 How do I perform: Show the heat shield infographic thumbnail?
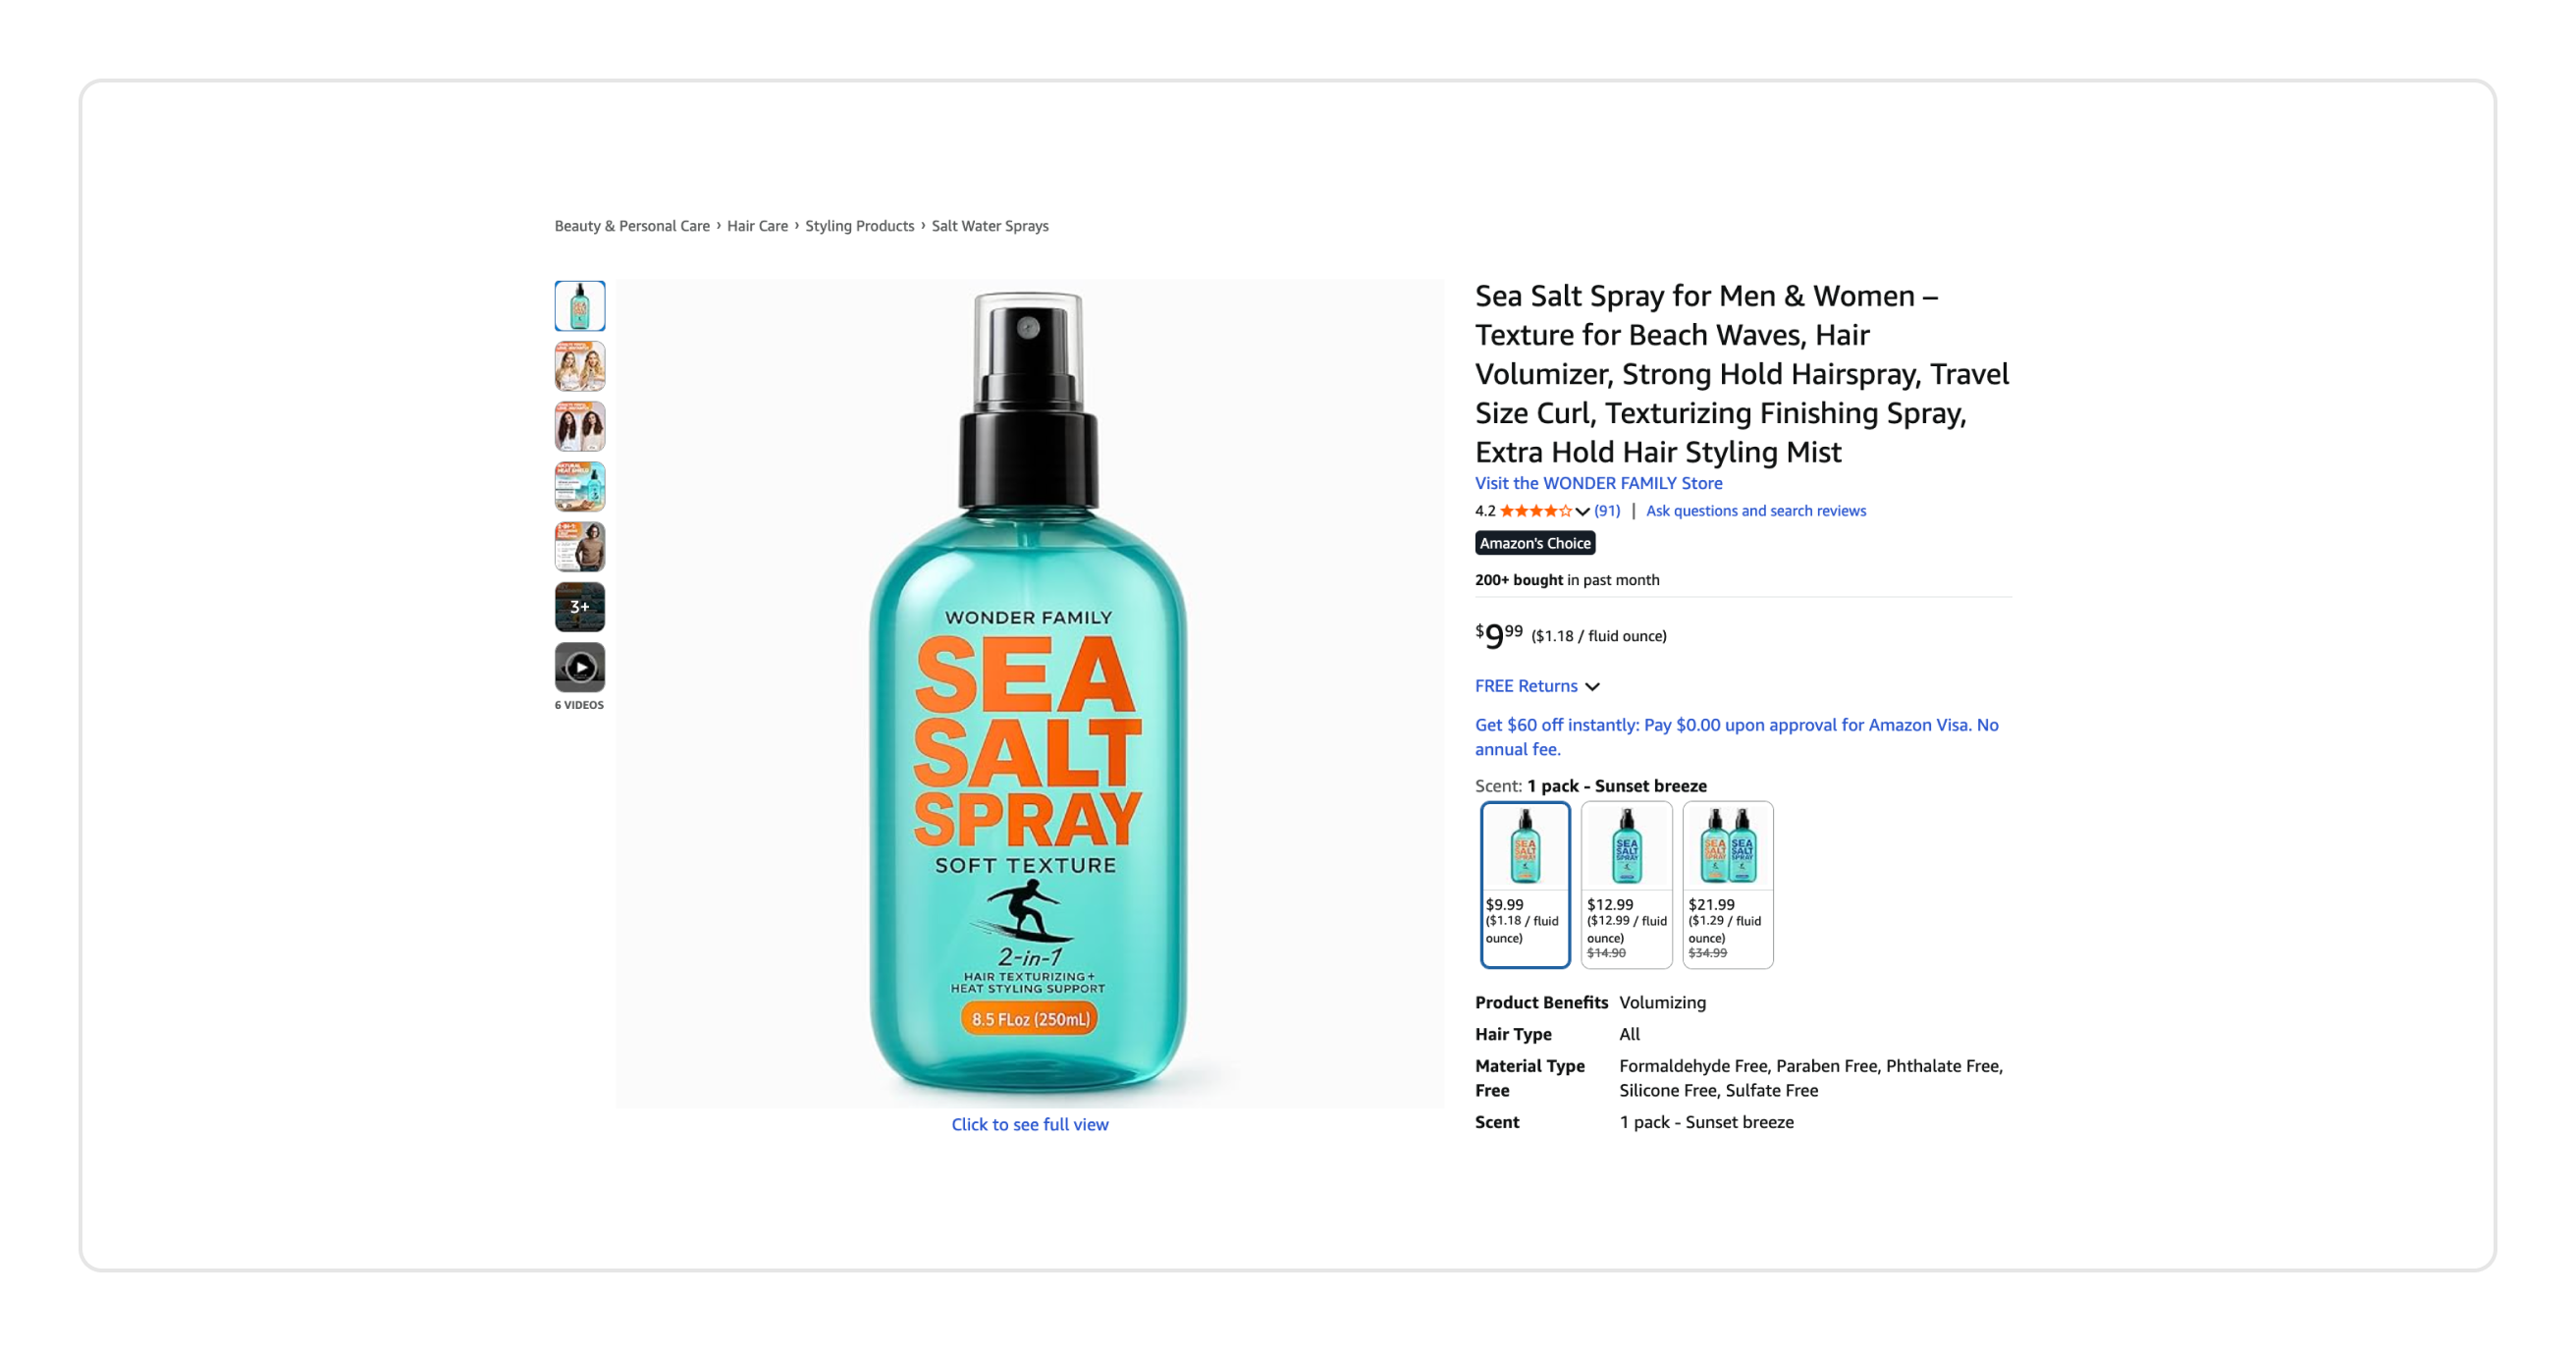[580, 487]
